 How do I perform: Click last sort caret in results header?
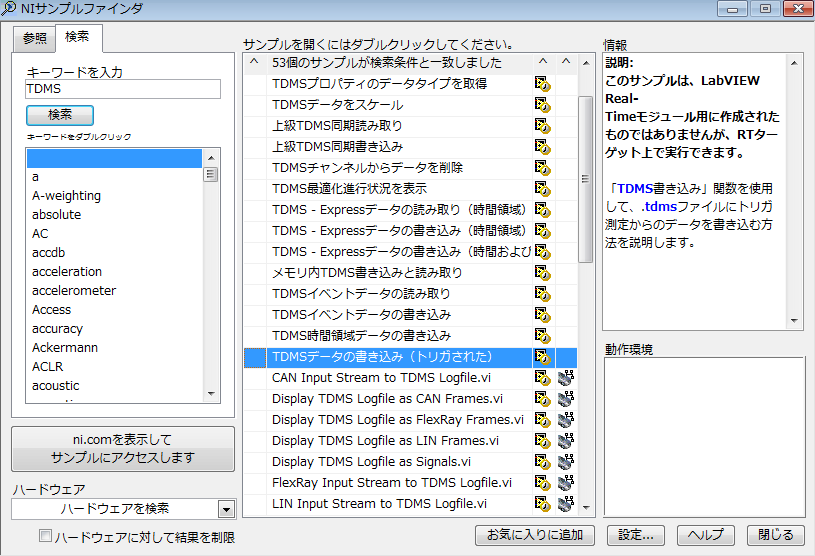coord(566,62)
